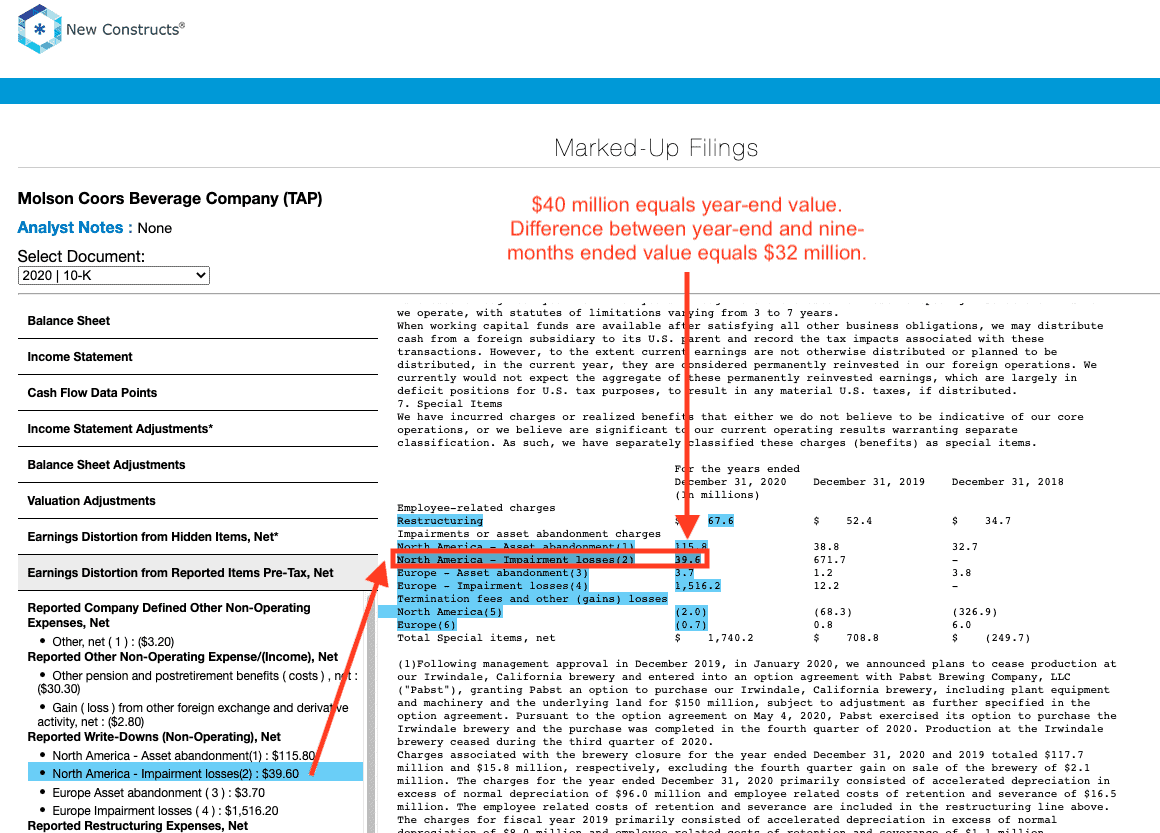Open Valuation Adjustments section
Screen dimensions: 1160x833
click(x=198, y=501)
